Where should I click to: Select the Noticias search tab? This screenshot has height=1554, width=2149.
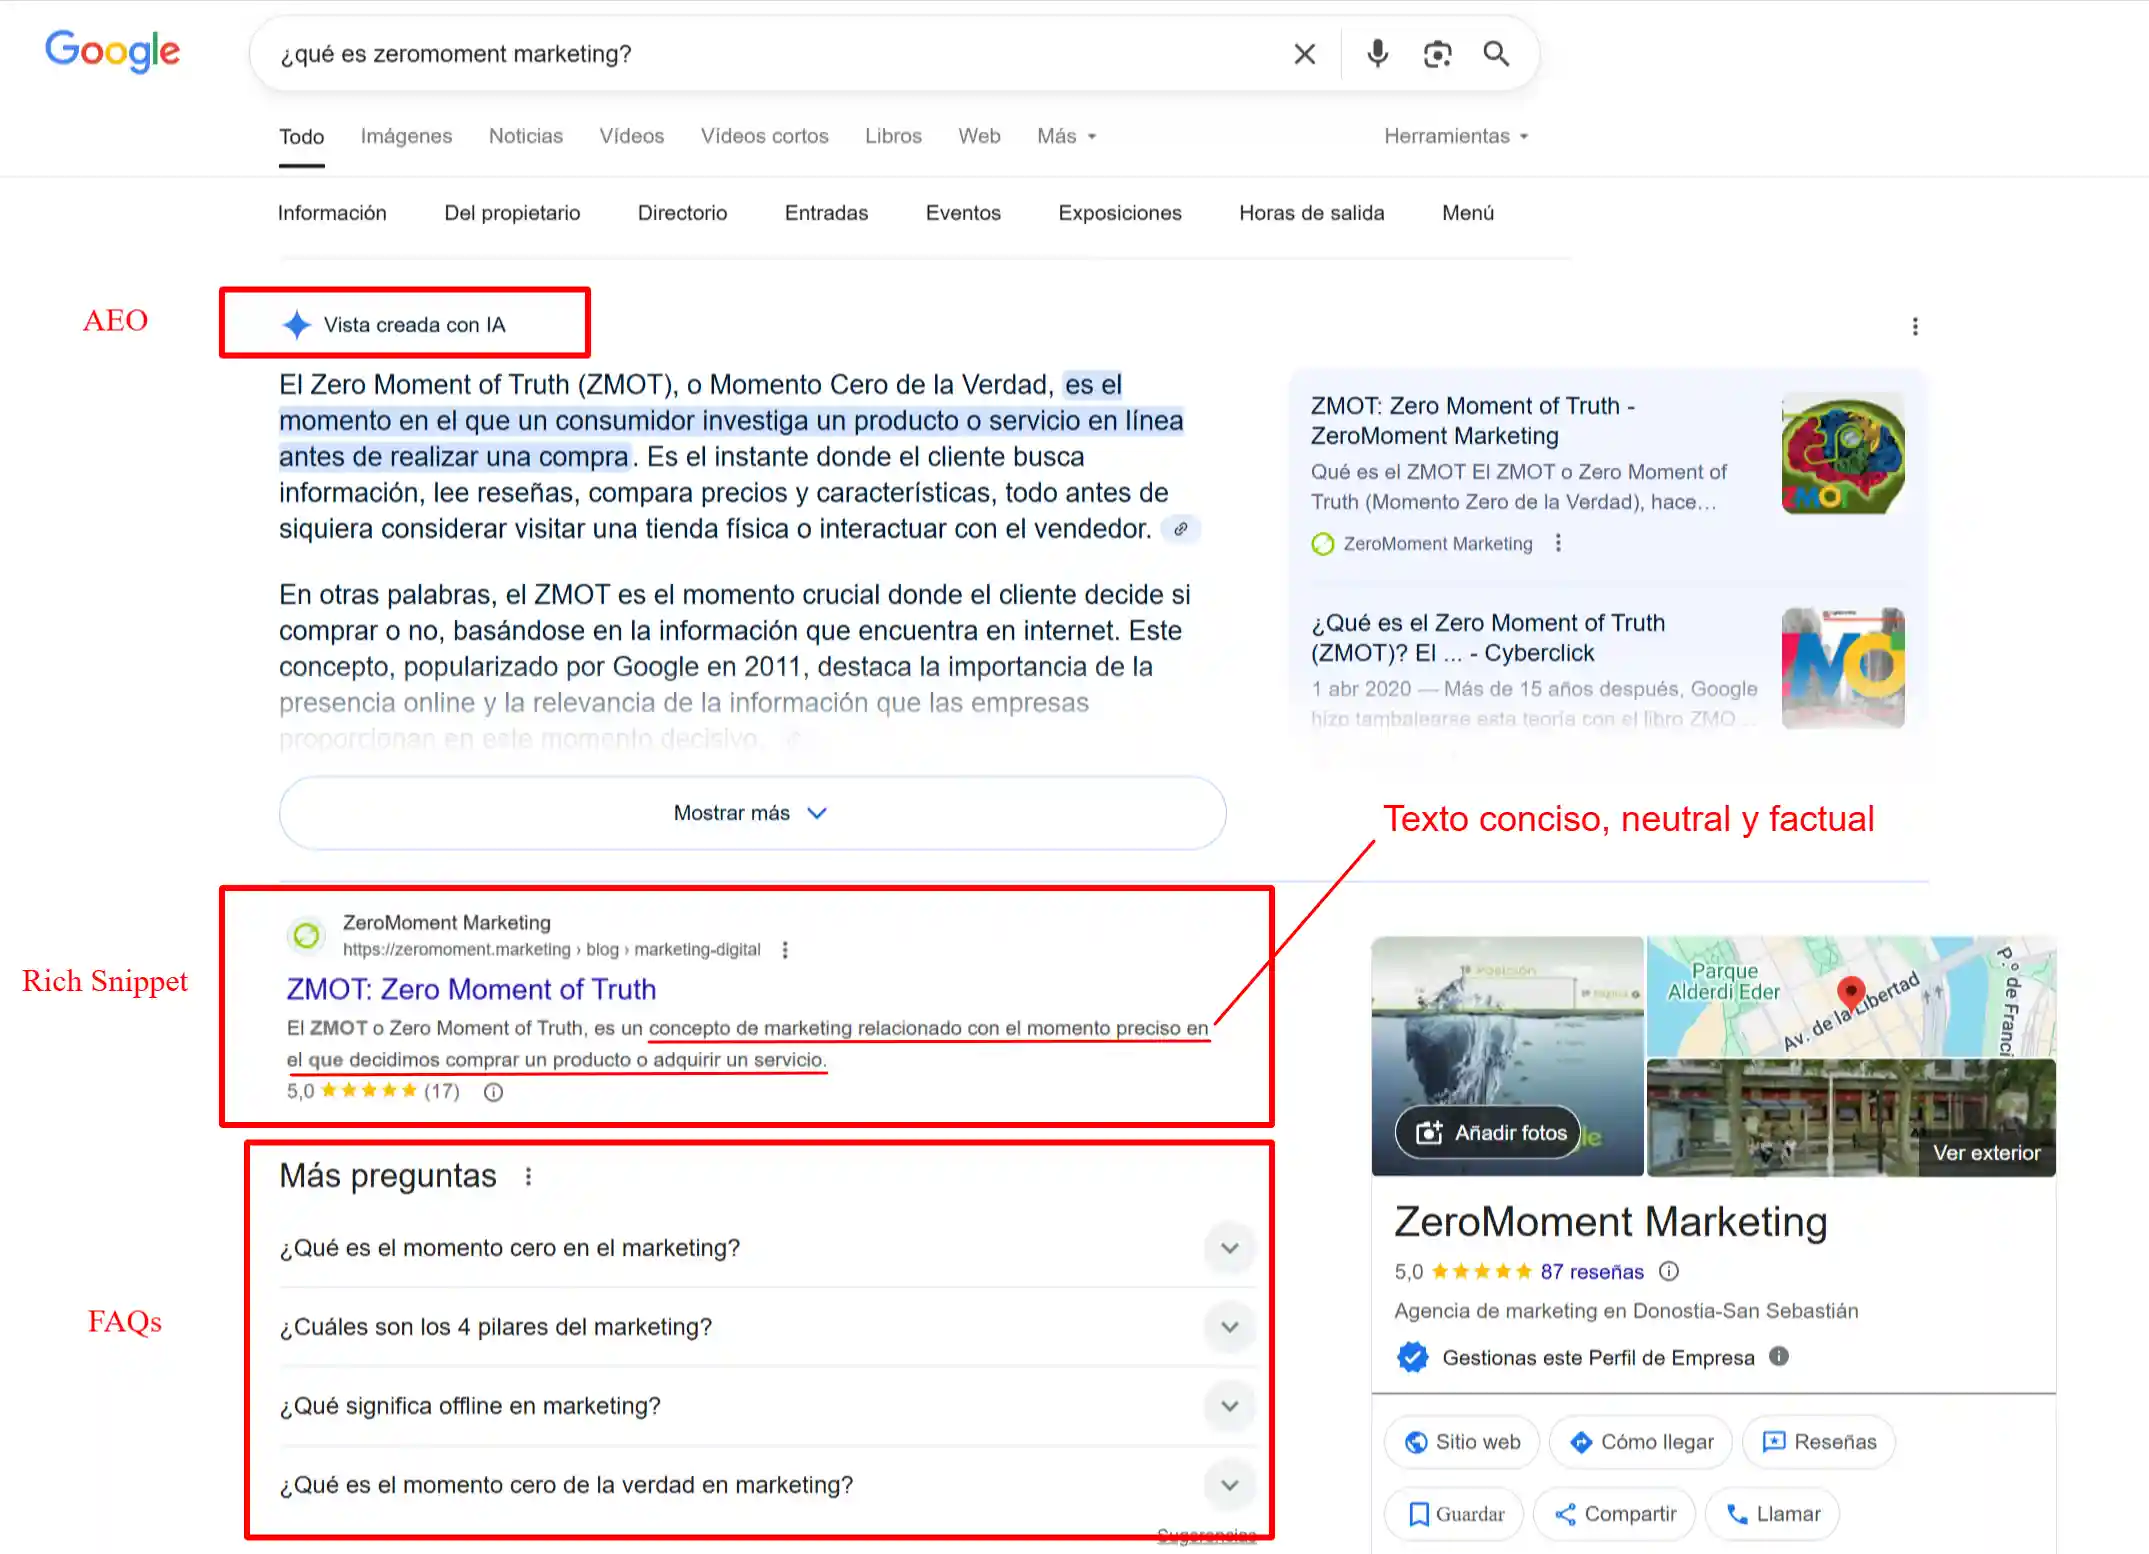525,136
